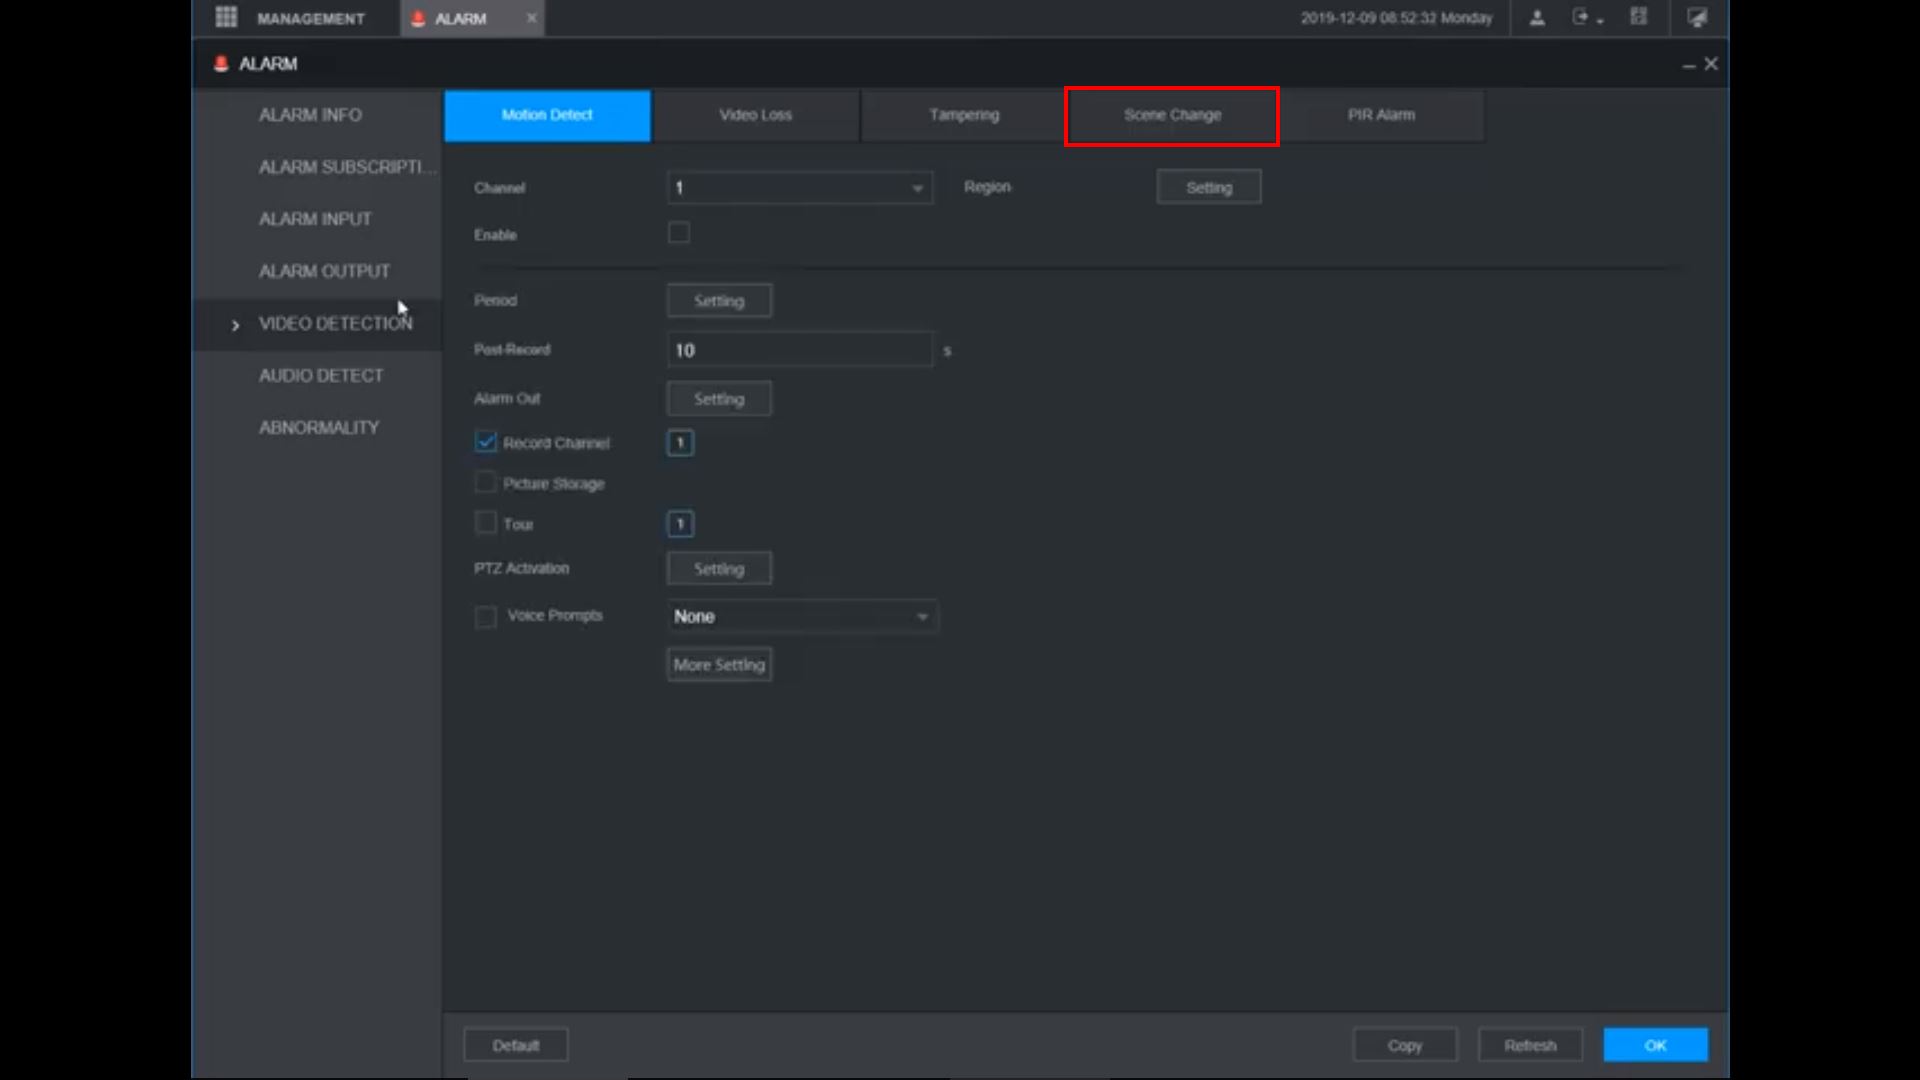Screen dimensions: 1920x1080
Task: Open the Management grid menu icon
Action: coord(226,17)
